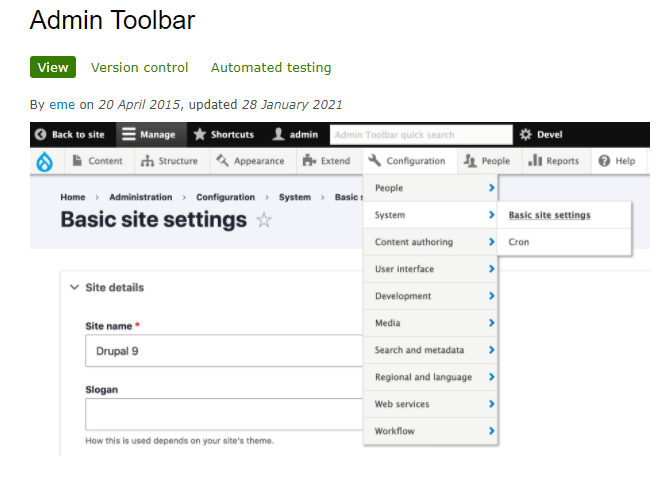
Task: Open People in Configuration dropdown
Action: 430,188
